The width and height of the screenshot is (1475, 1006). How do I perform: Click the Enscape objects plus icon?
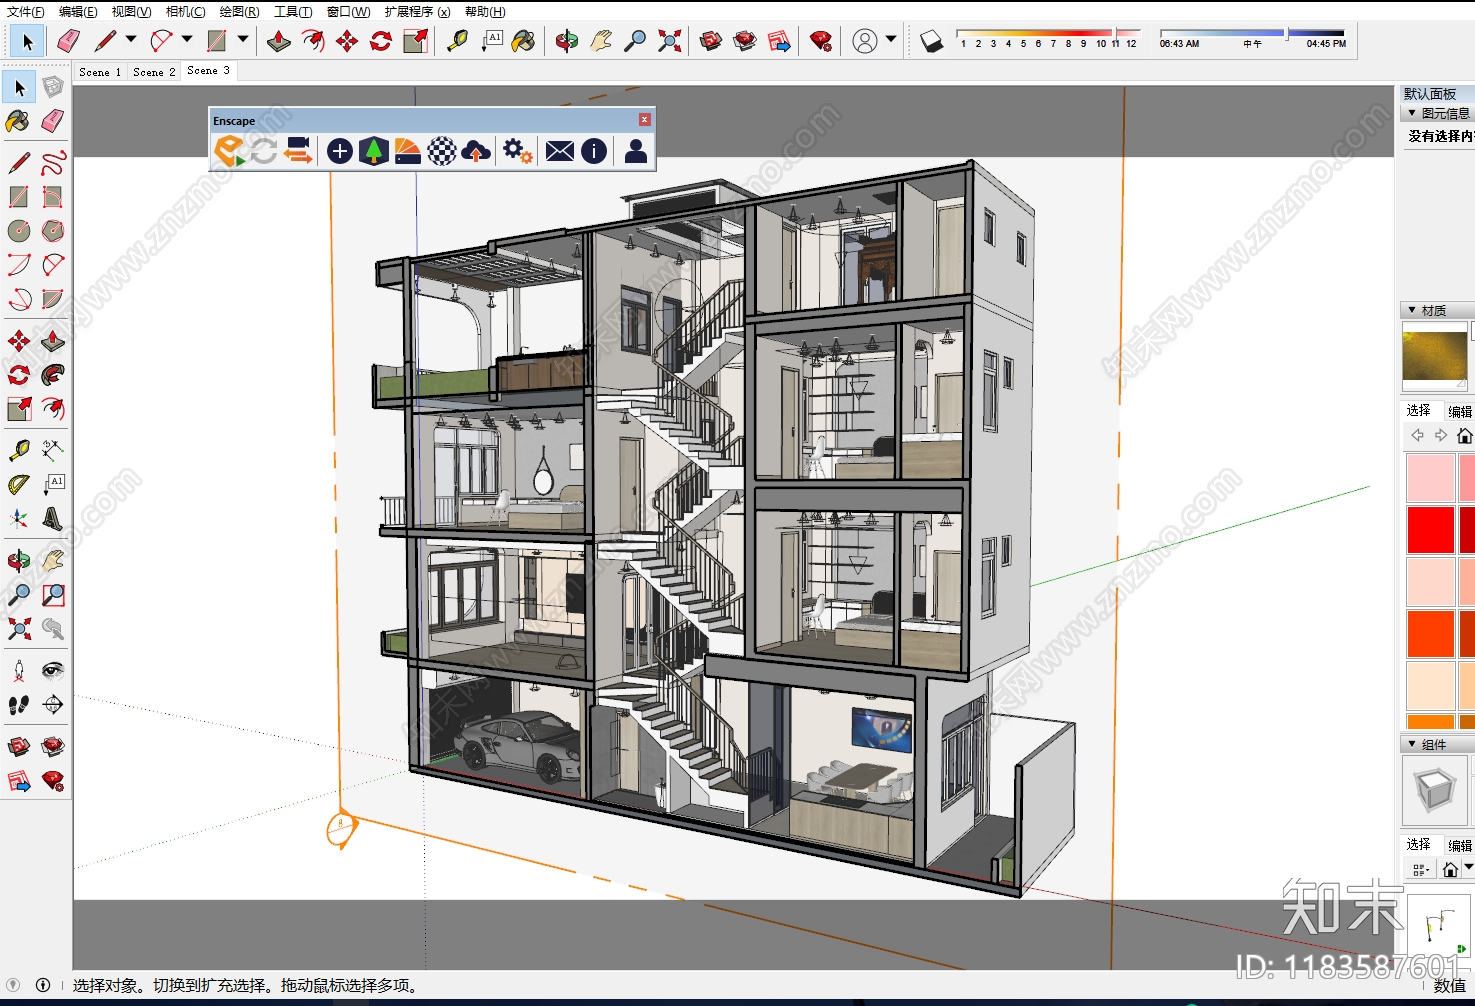(x=339, y=151)
